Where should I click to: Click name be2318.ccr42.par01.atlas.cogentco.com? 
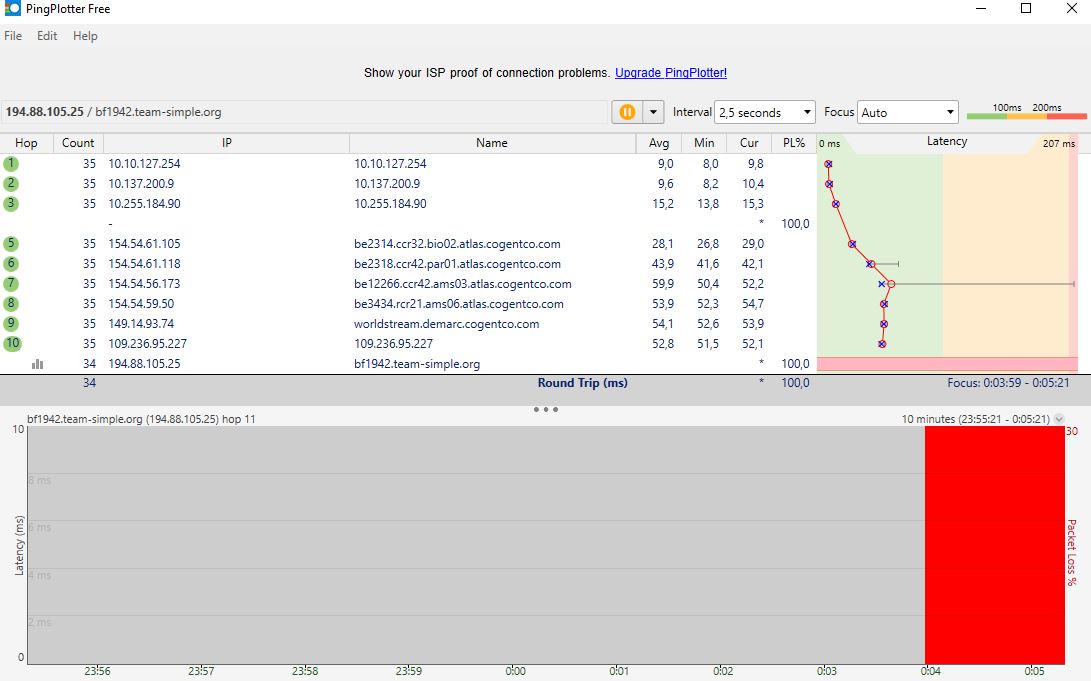tap(457, 264)
